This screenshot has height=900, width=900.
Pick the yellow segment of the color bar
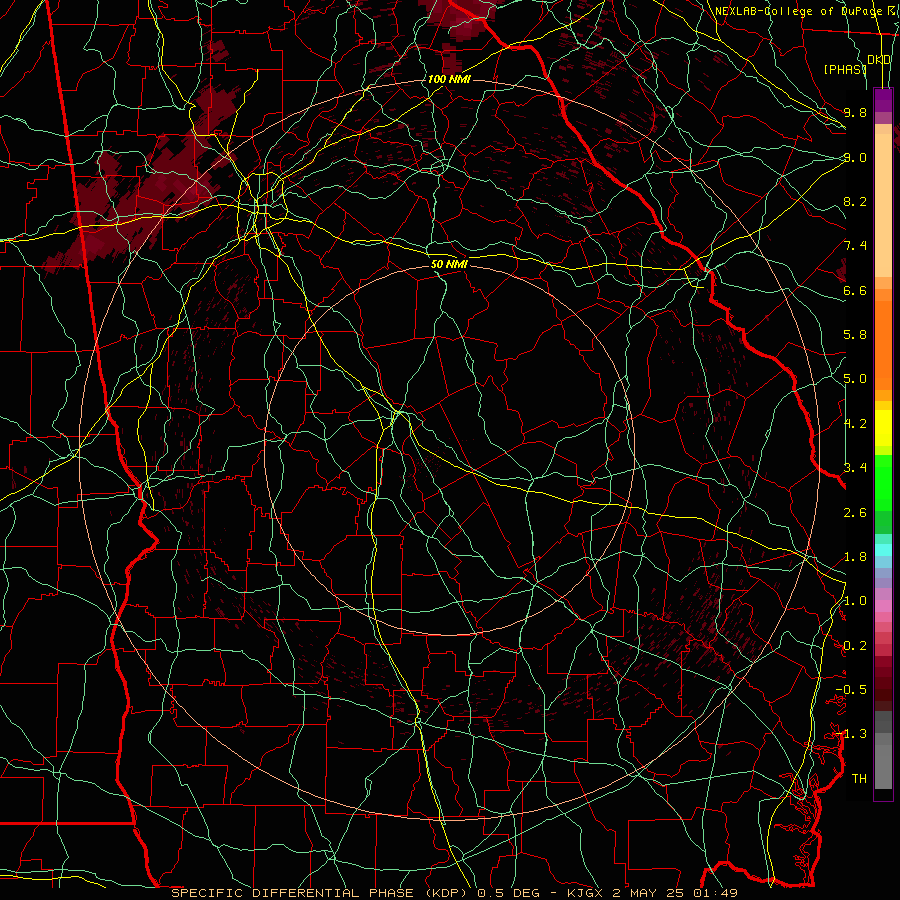[883, 428]
